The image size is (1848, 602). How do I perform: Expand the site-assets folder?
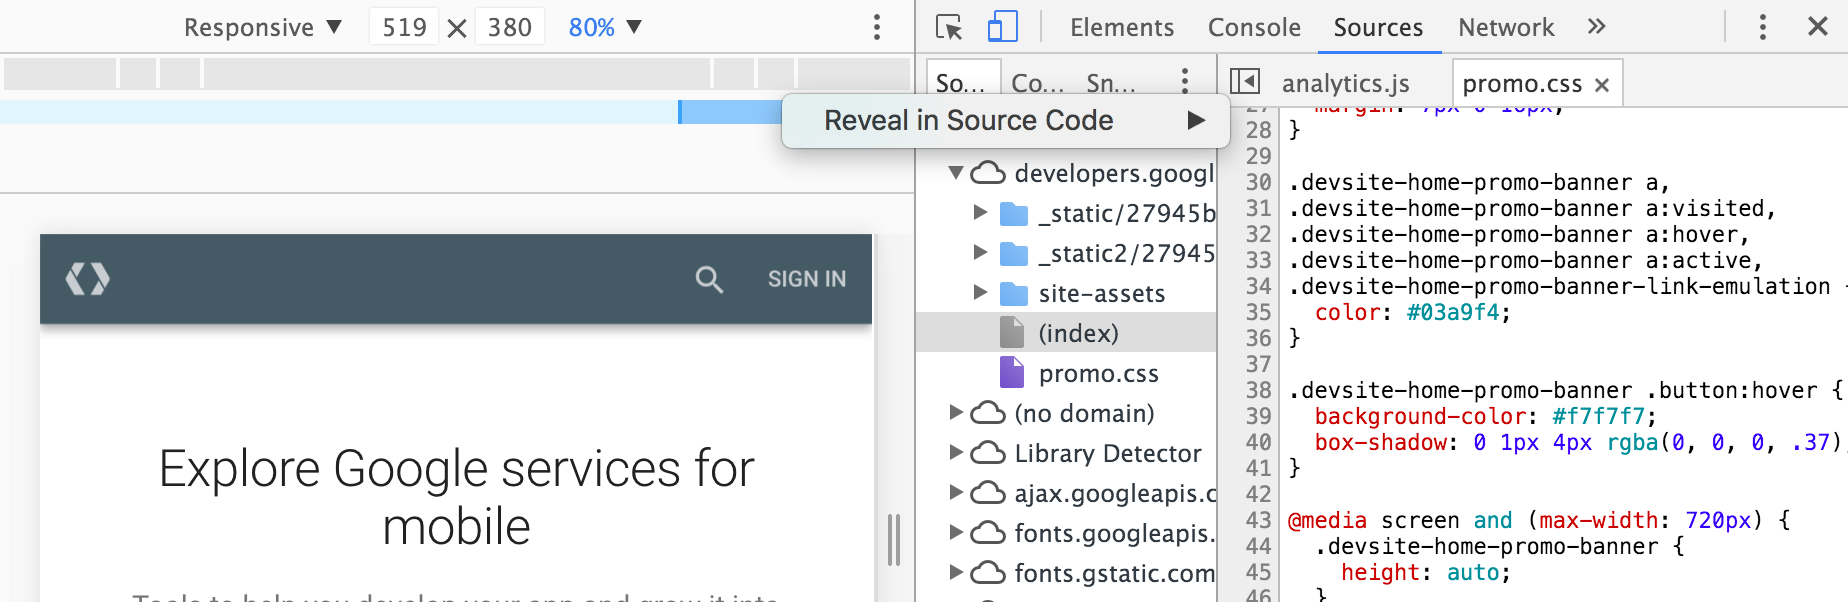[x=980, y=293]
